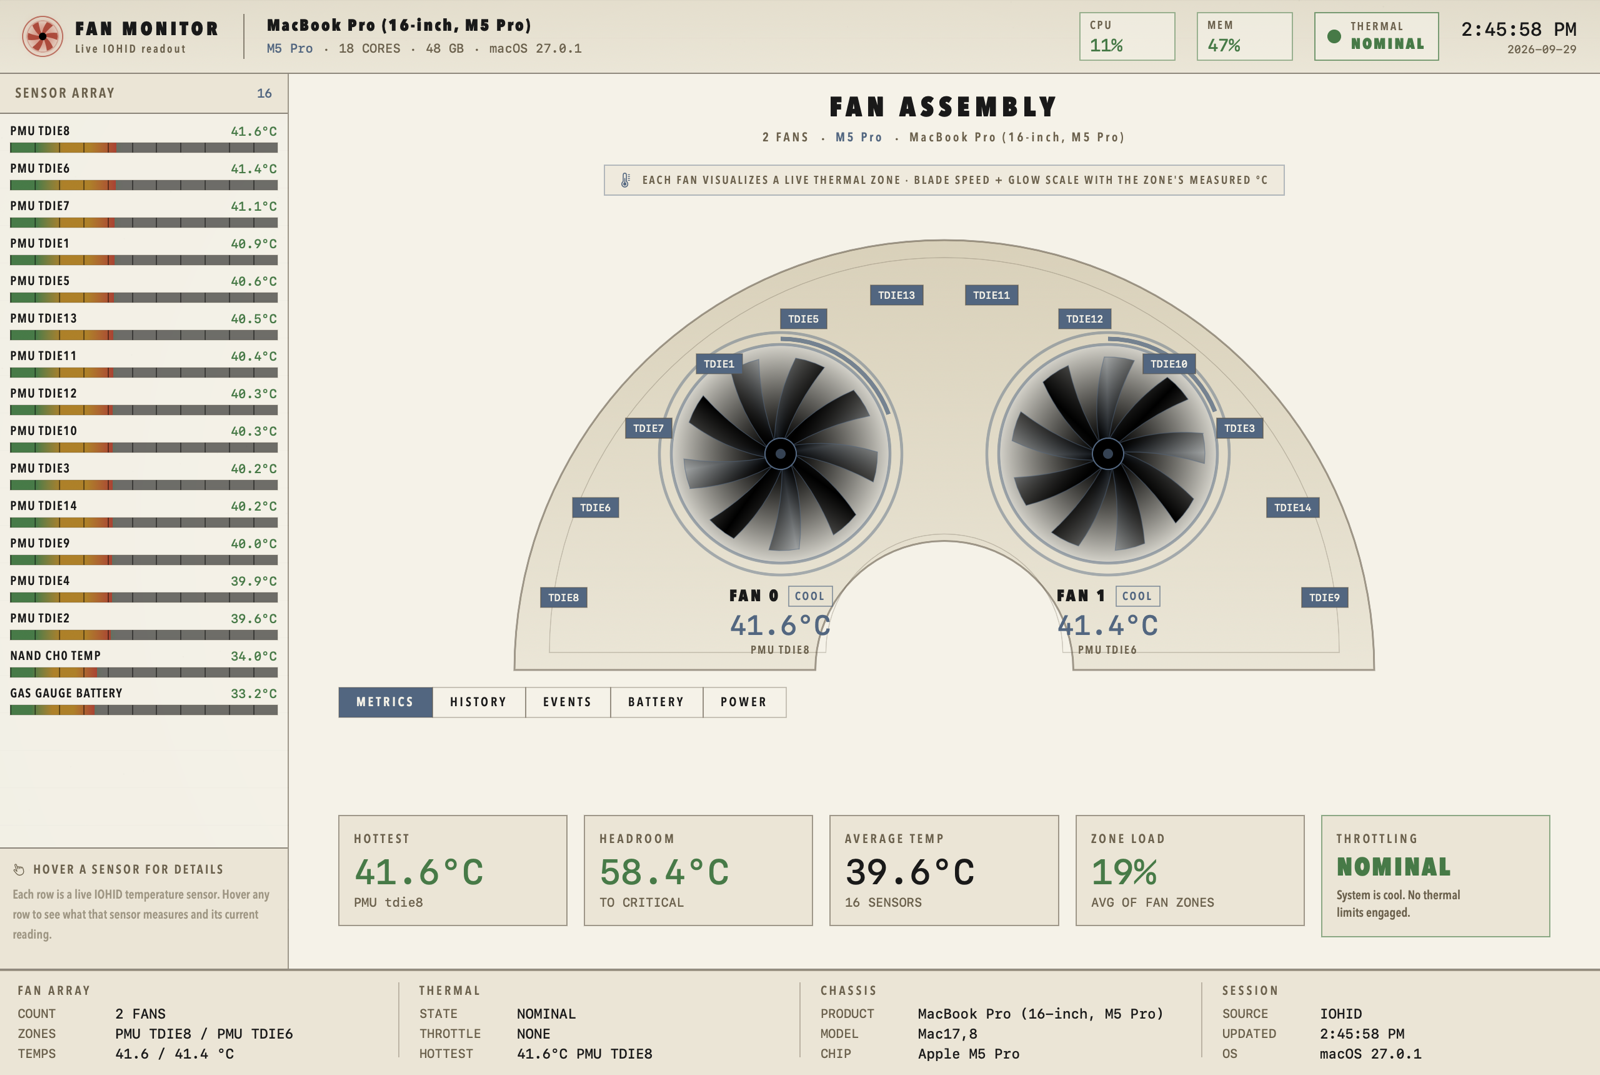Switch to the Battery tab
Image resolution: width=1600 pixels, height=1075 pixels.
tap(656, 702)
